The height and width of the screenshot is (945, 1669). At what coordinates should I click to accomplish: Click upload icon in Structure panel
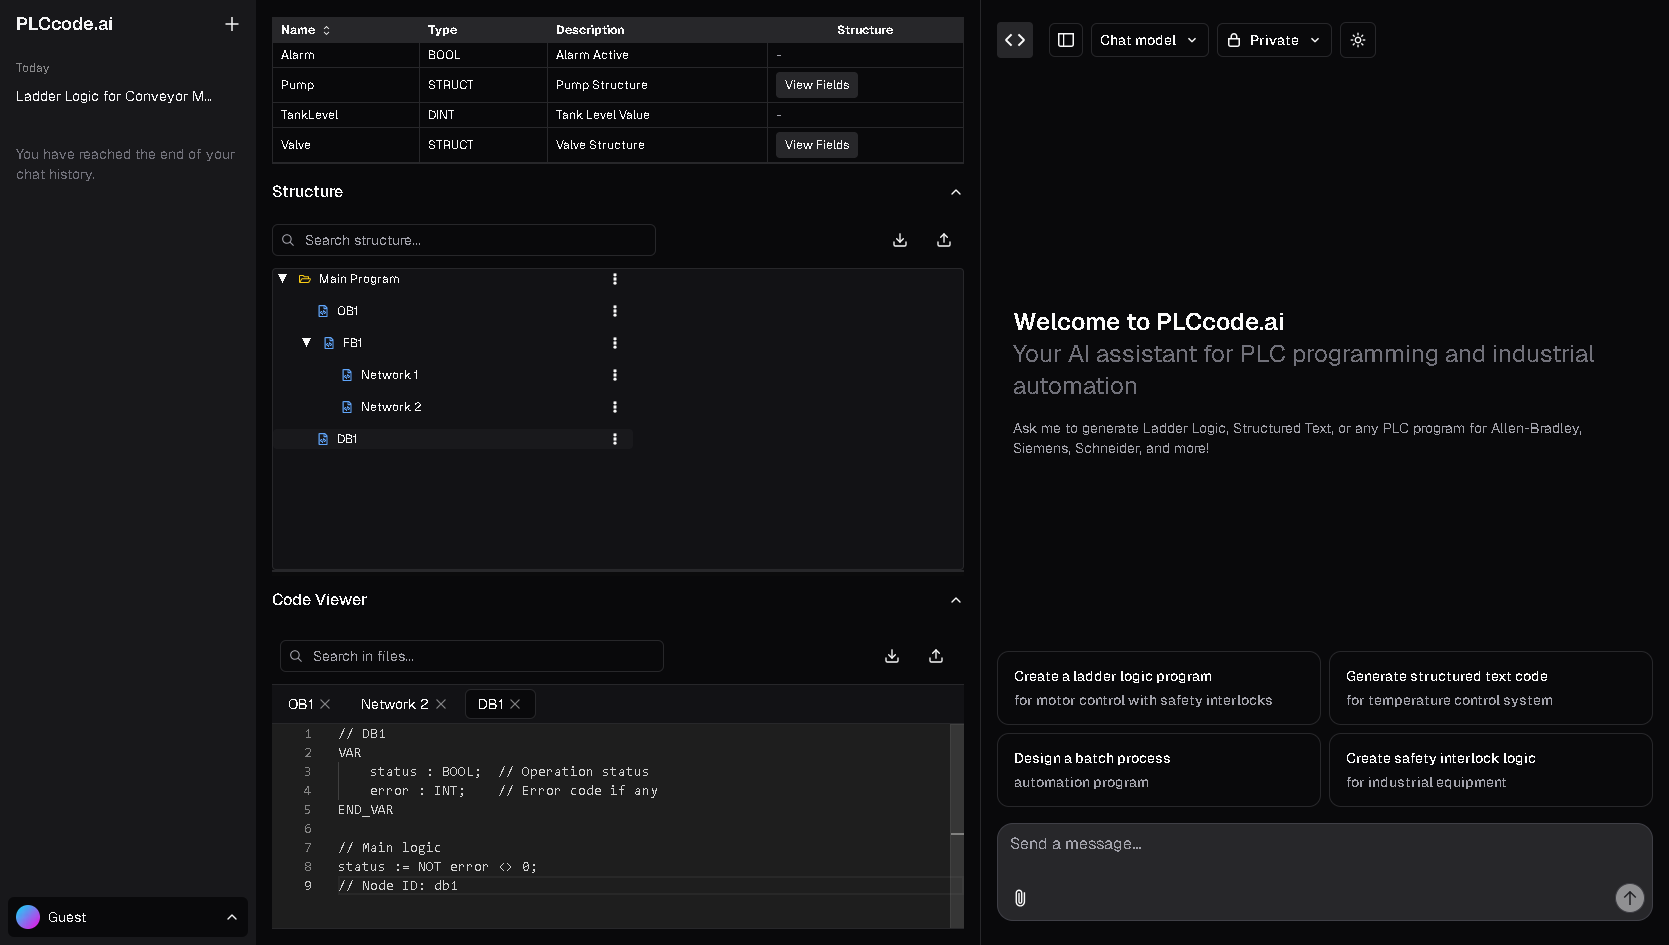pos(944,240)
